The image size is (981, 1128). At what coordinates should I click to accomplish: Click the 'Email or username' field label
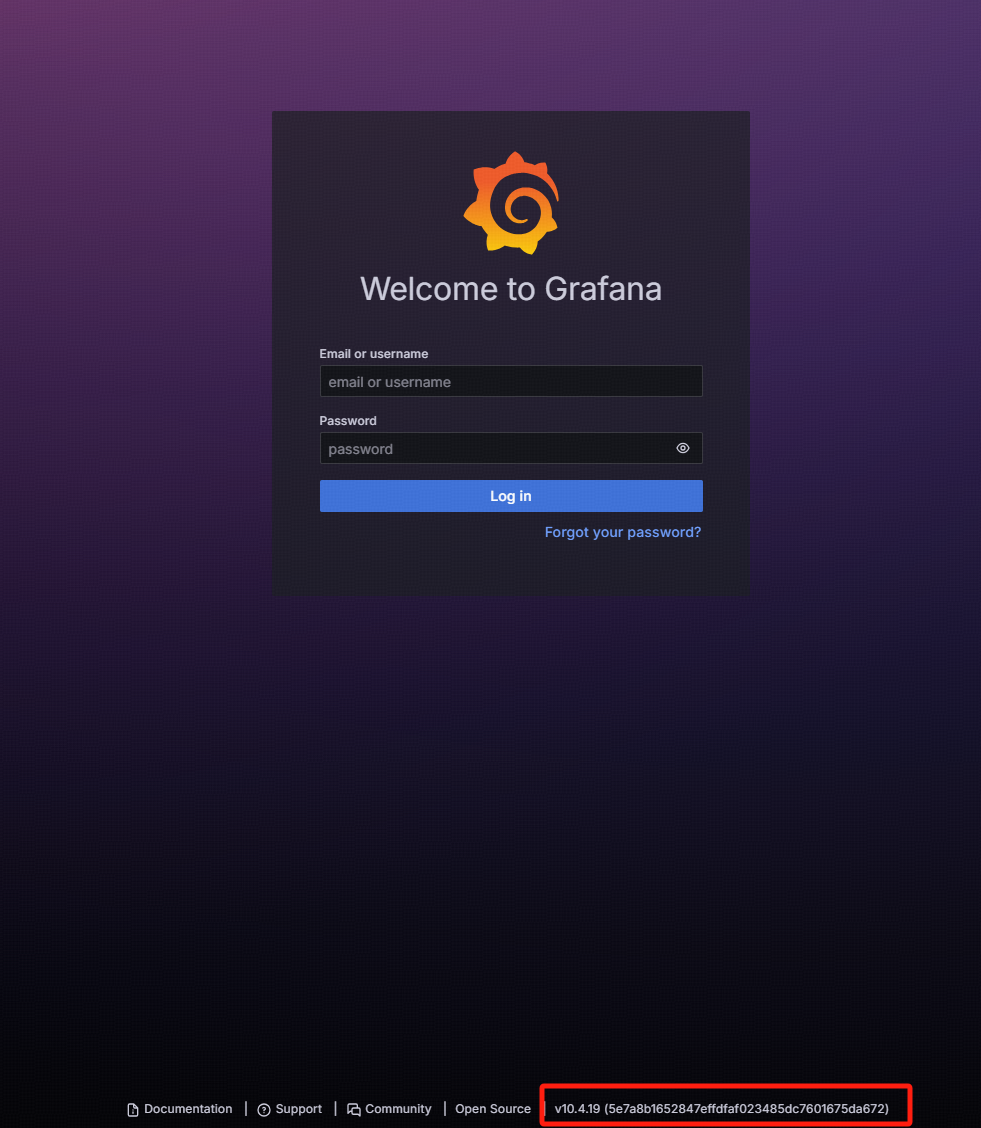coord(374,354)
